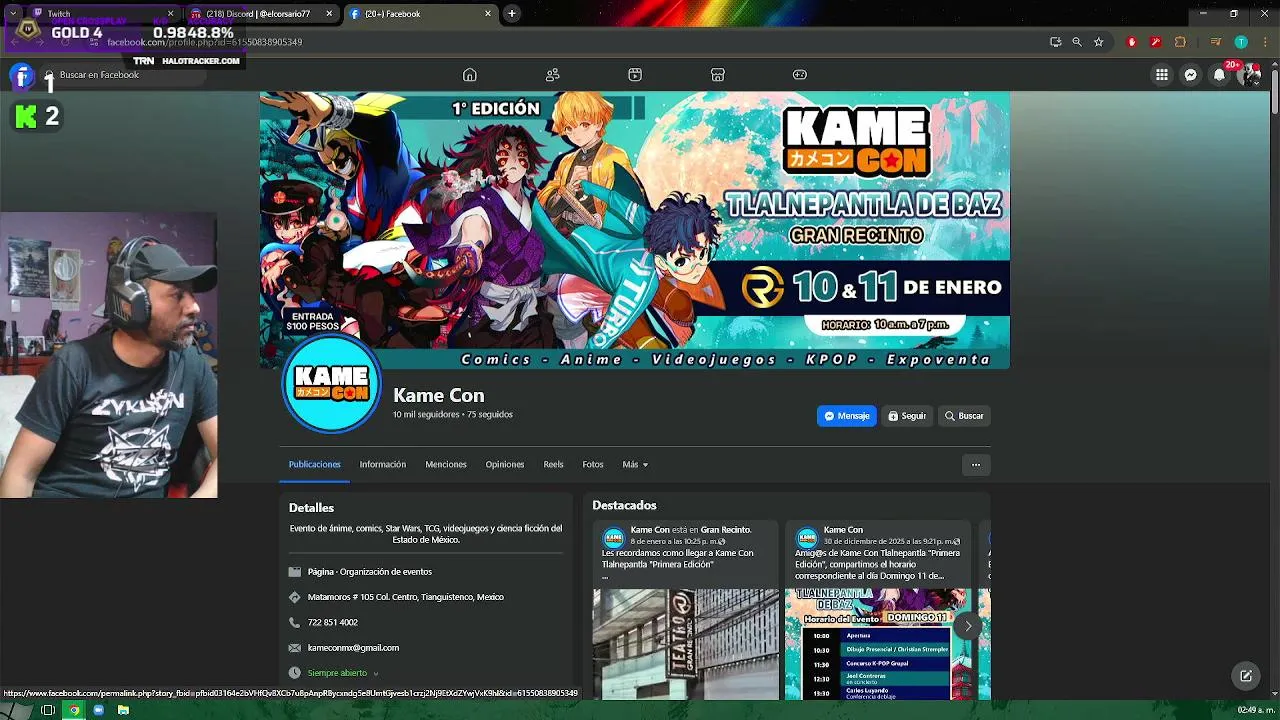
Task: Open the Chrome profile avatar
Action: click(x=1241, y=42)
